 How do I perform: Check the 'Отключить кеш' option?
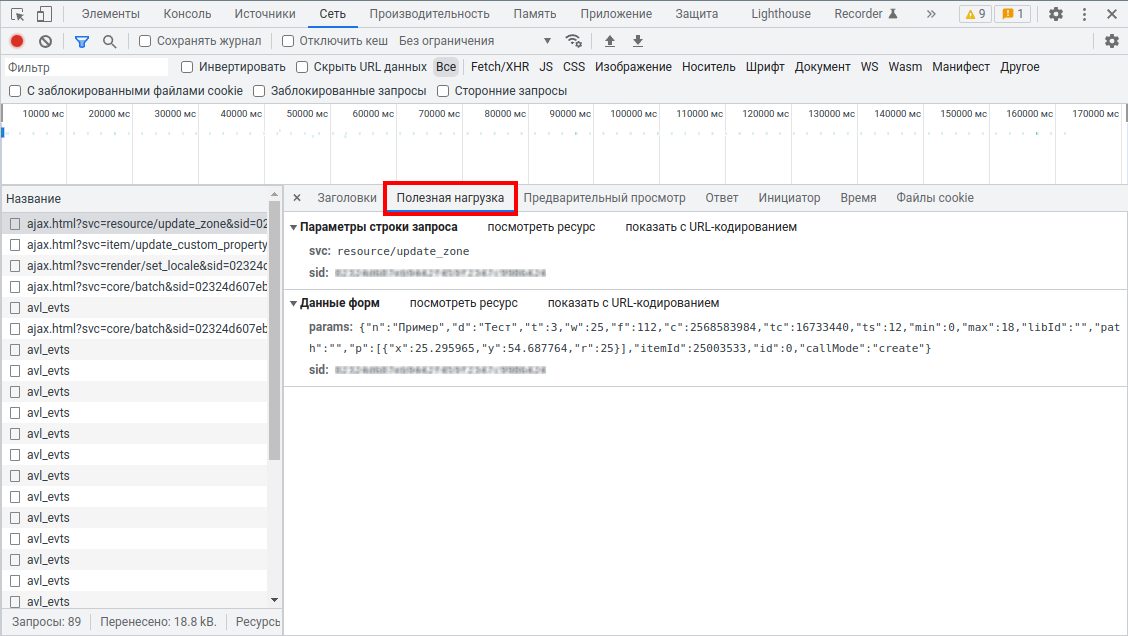(289, 41)
